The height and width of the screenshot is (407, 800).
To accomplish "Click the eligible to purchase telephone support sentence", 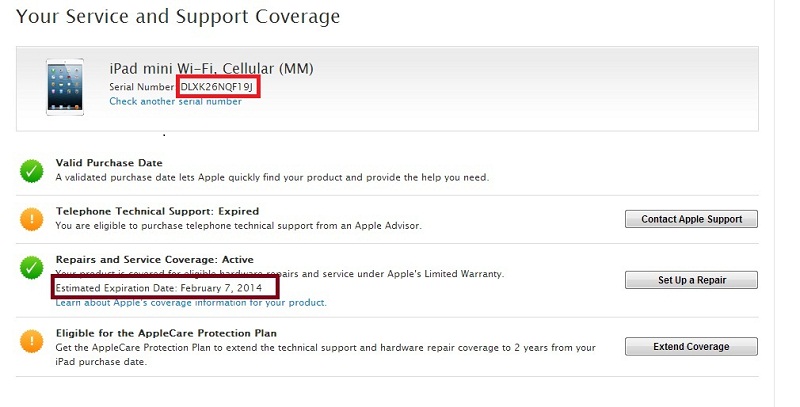I will 238,225.
